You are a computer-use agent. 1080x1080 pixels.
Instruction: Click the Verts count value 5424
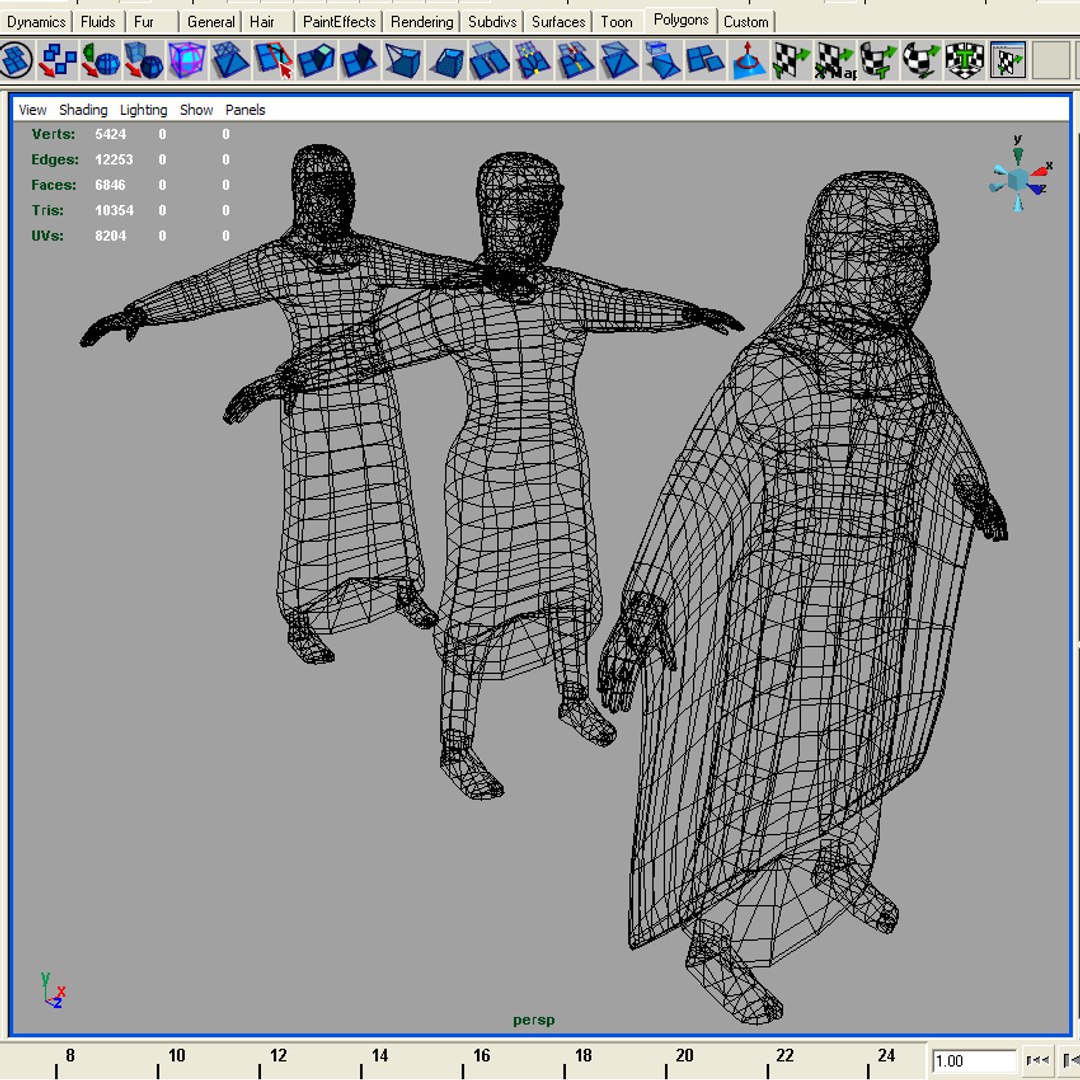click(x=111, y=134)
